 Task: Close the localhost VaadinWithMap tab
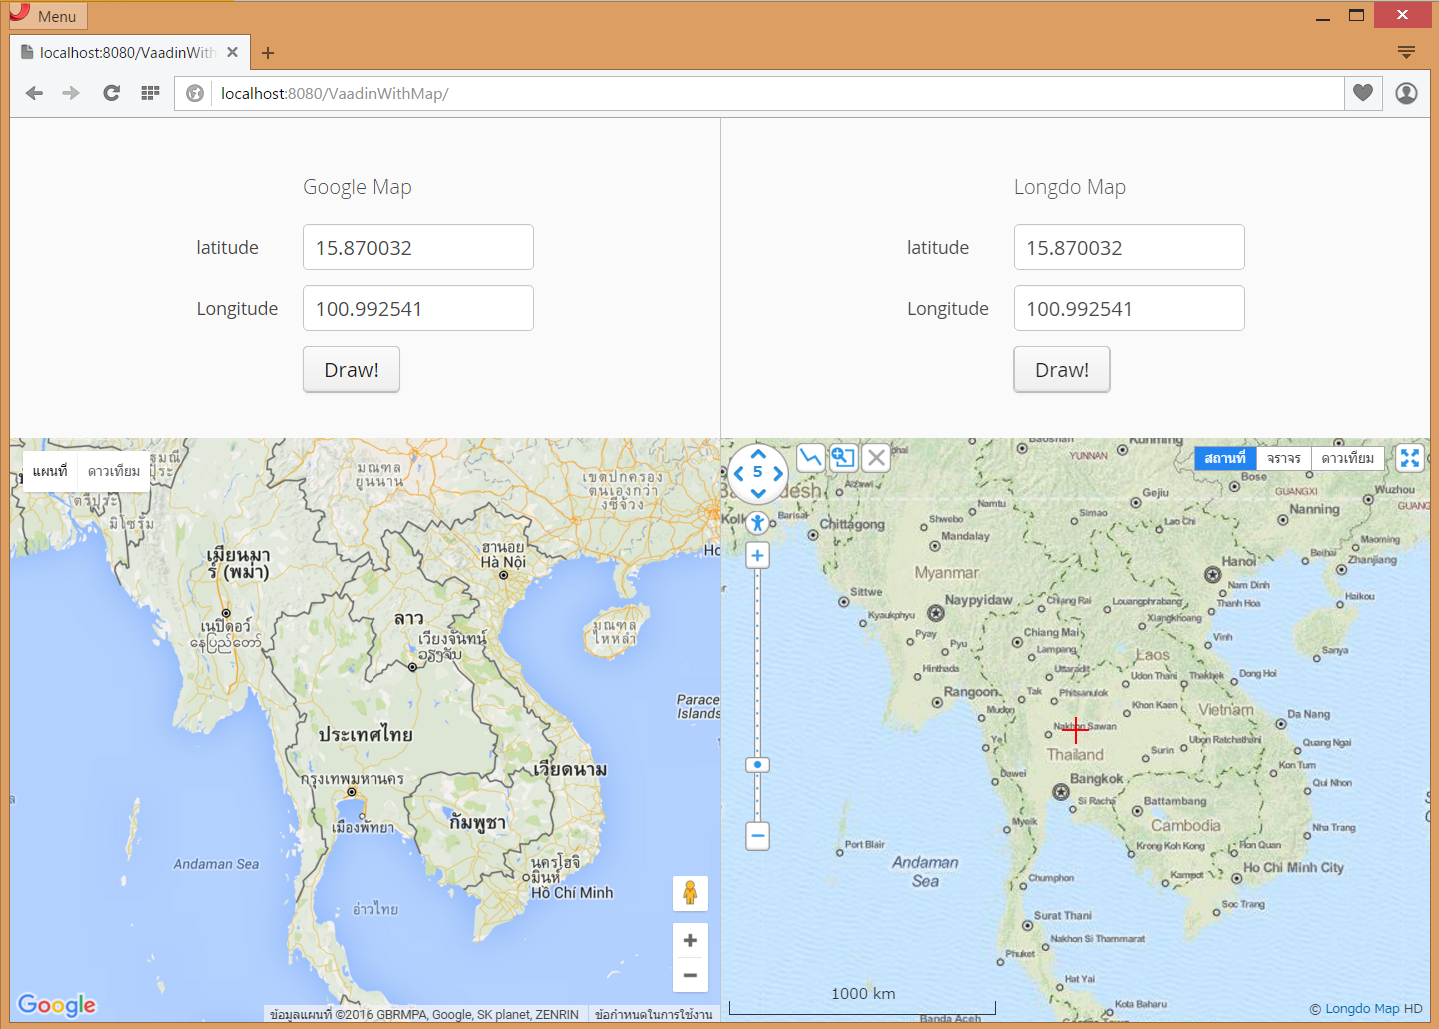pyautogui.click(x=232, y=52)
